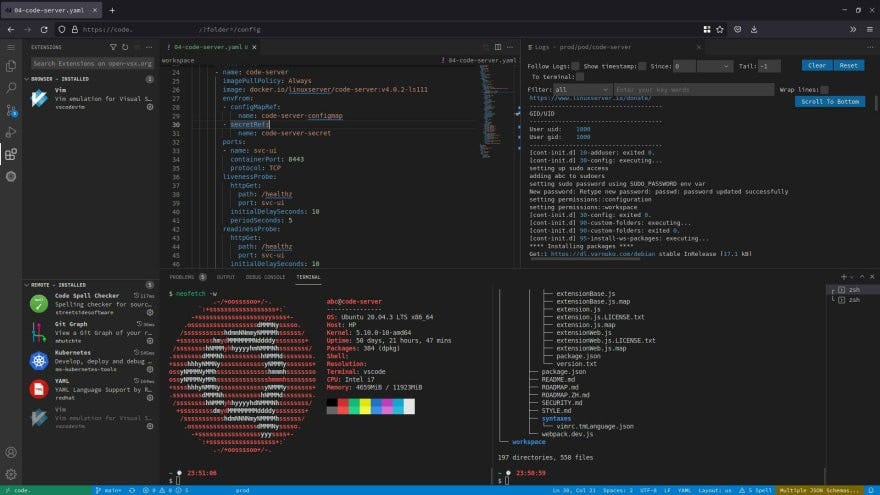This screenshot has height=495, width=880.
Task: Open the linuxserver.io donate link
Action: point(590,98)
